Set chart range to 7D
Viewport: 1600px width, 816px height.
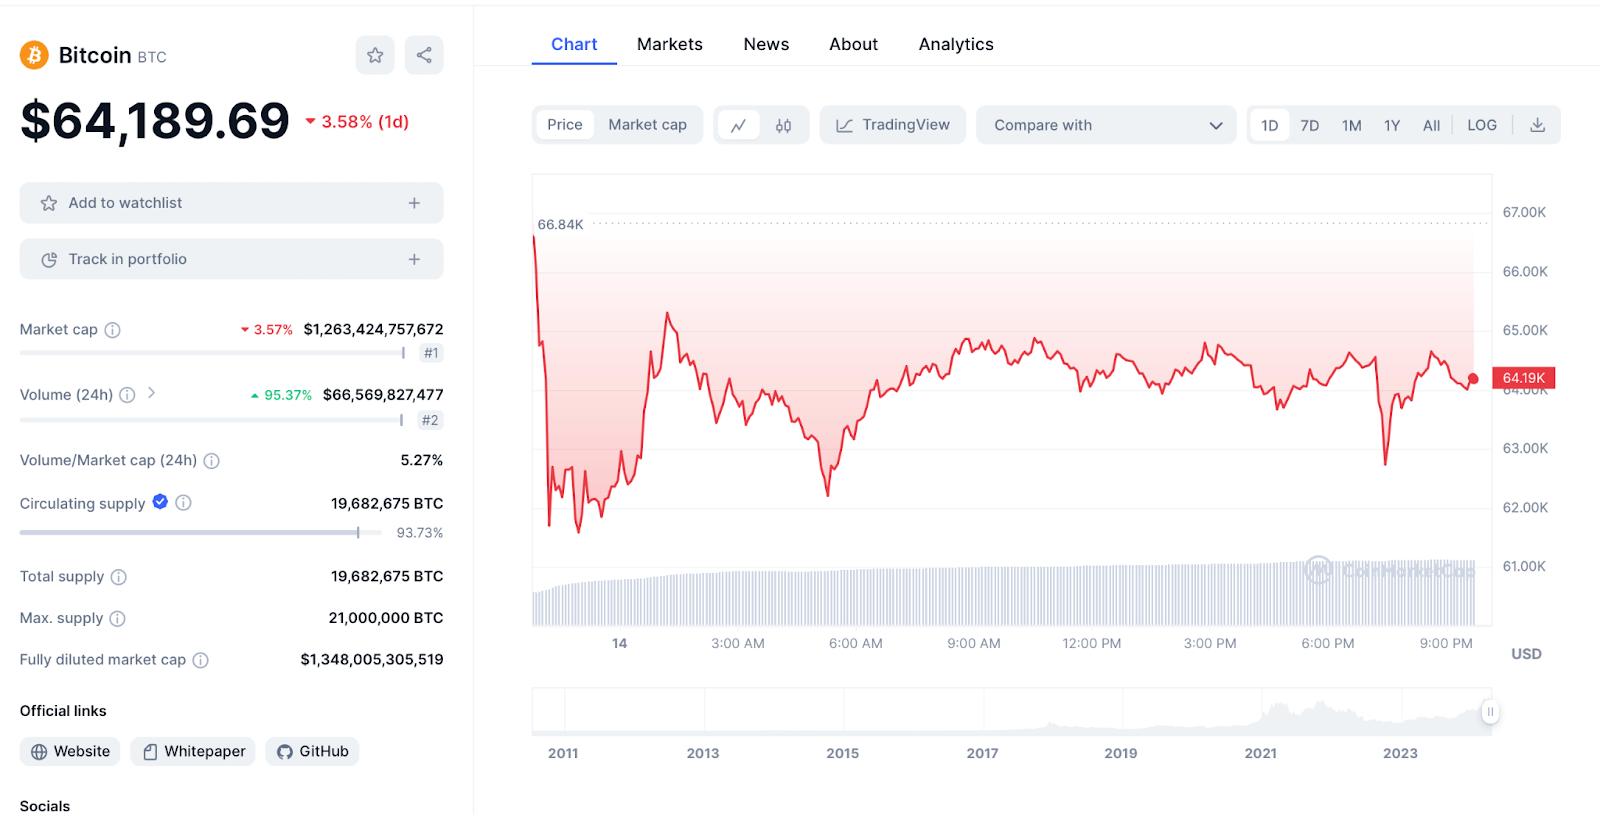coord(1310,125)
